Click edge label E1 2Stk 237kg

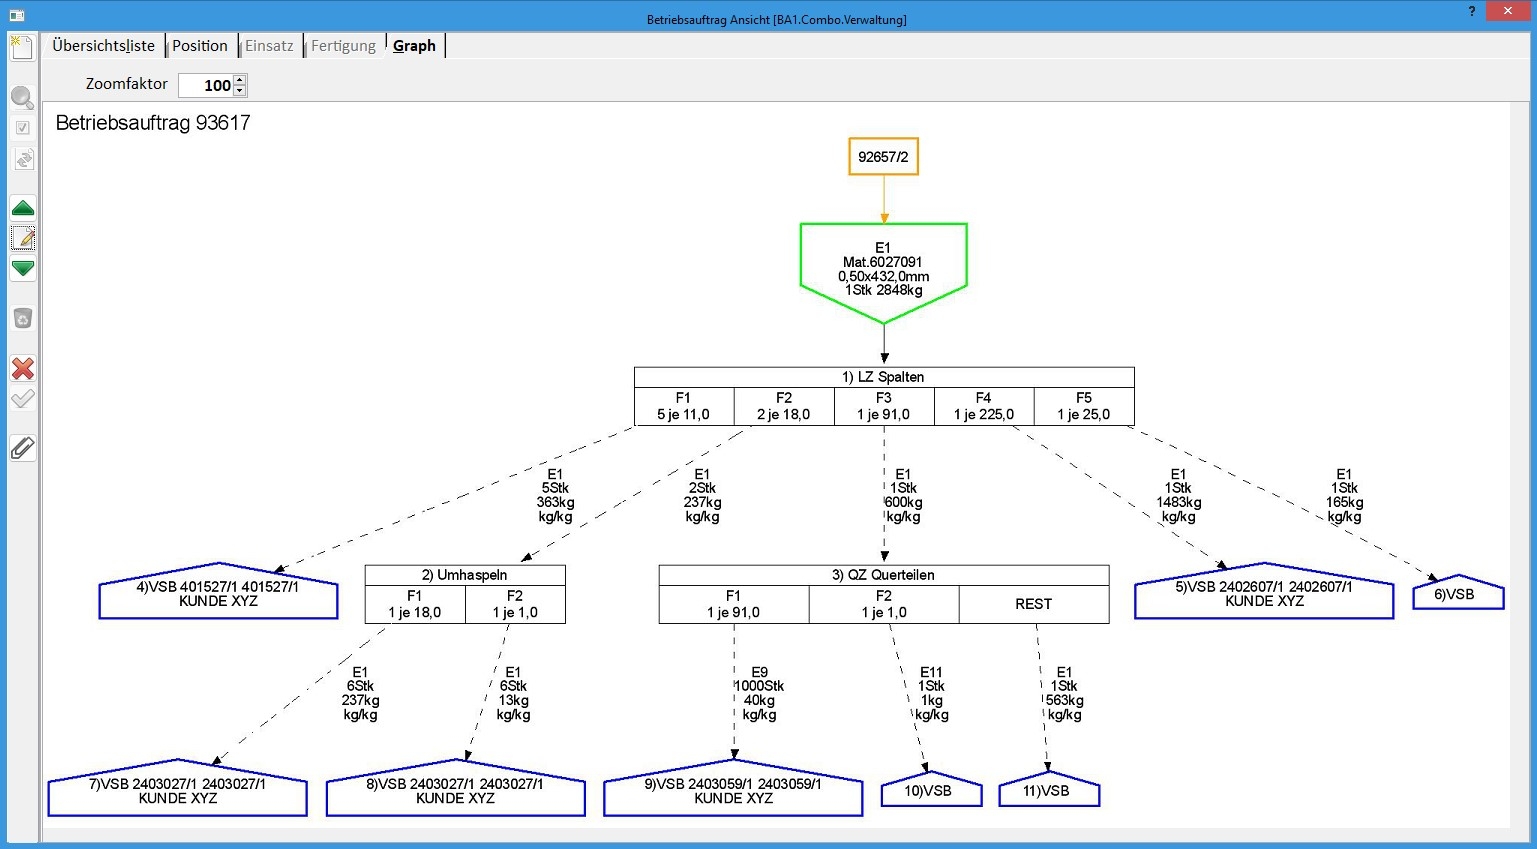click(x=702, y=496)
